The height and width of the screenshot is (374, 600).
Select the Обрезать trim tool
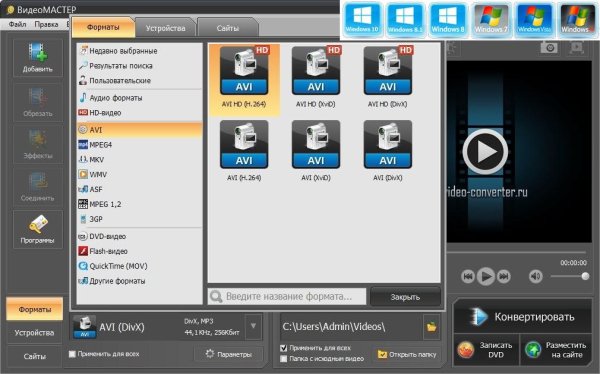click(38, 102)
